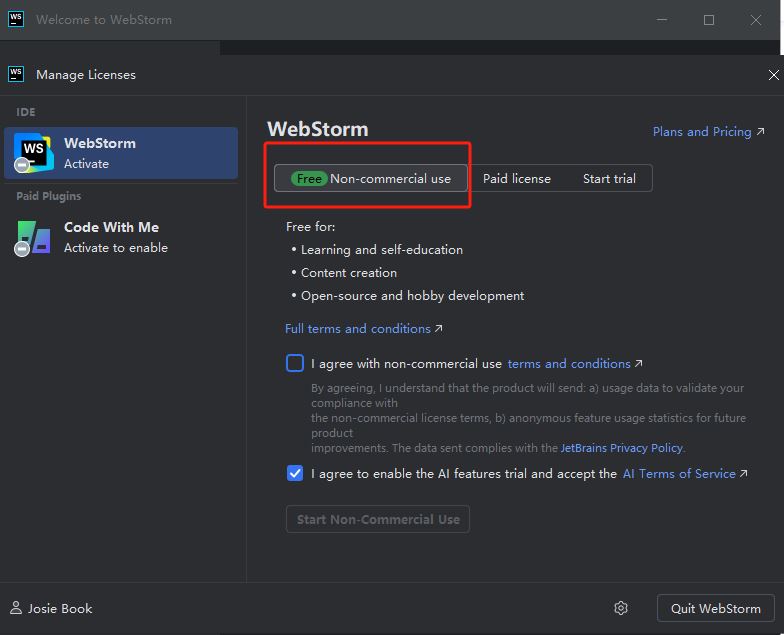This screenshot has height=635, width=784.
Task: Open settings via the gear icon
Action: pos(621,608)
